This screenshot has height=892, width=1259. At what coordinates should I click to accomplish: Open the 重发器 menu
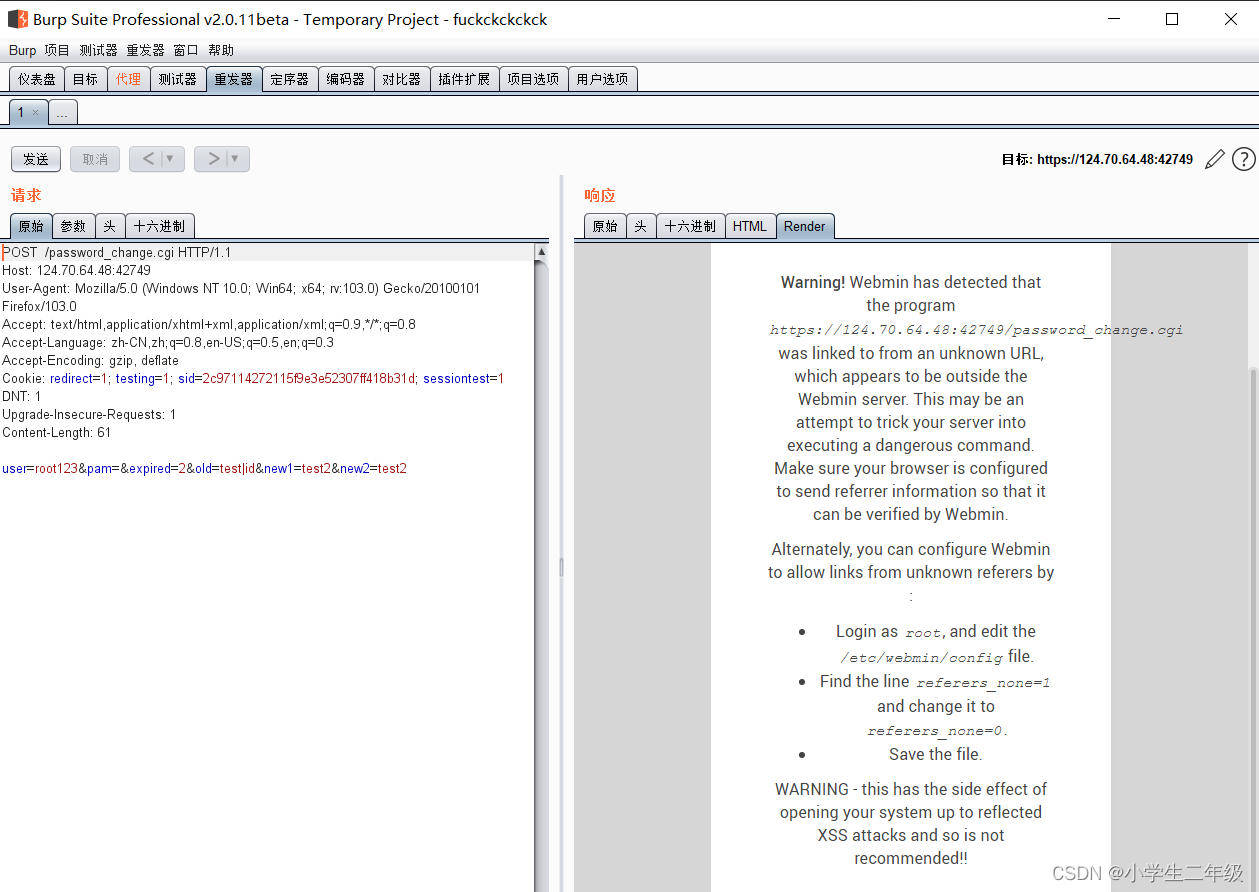click(x=145, y=50)
